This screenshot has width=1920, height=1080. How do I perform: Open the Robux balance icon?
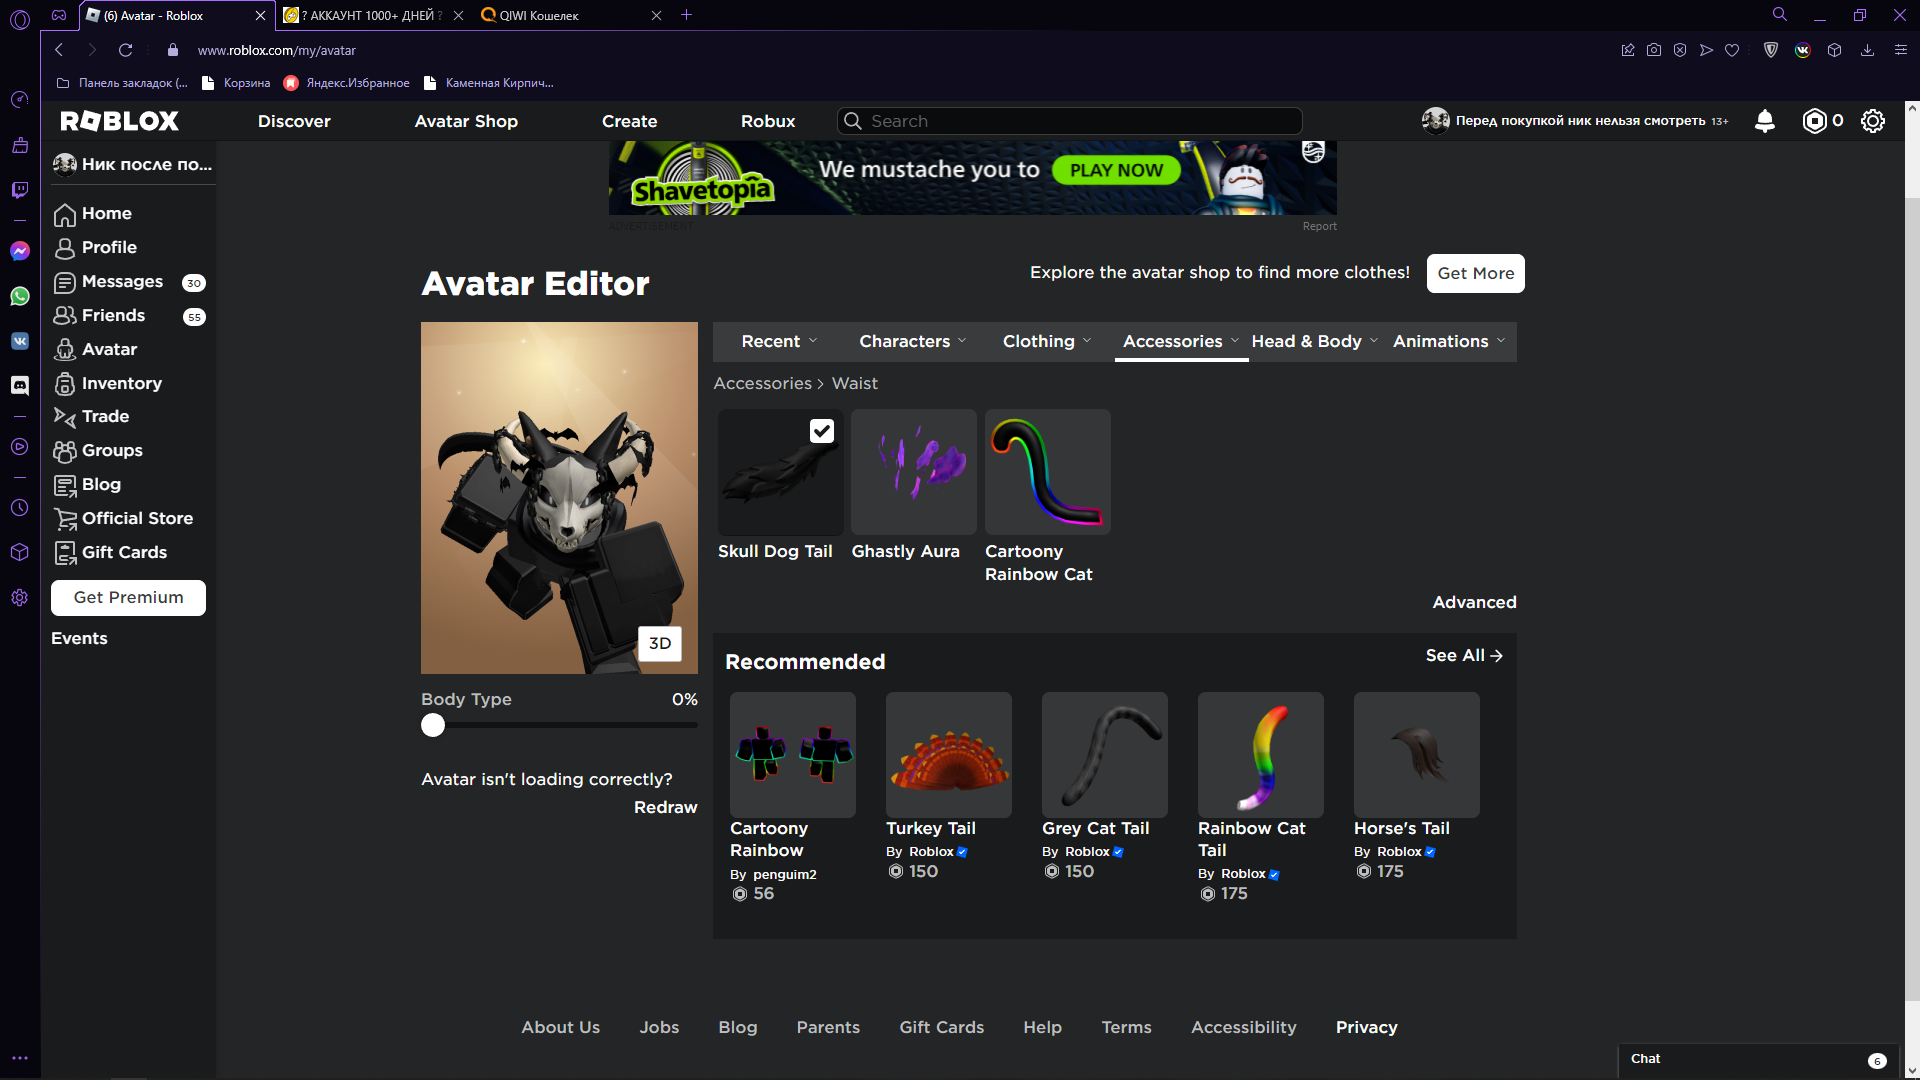[x=1814, y=121]
